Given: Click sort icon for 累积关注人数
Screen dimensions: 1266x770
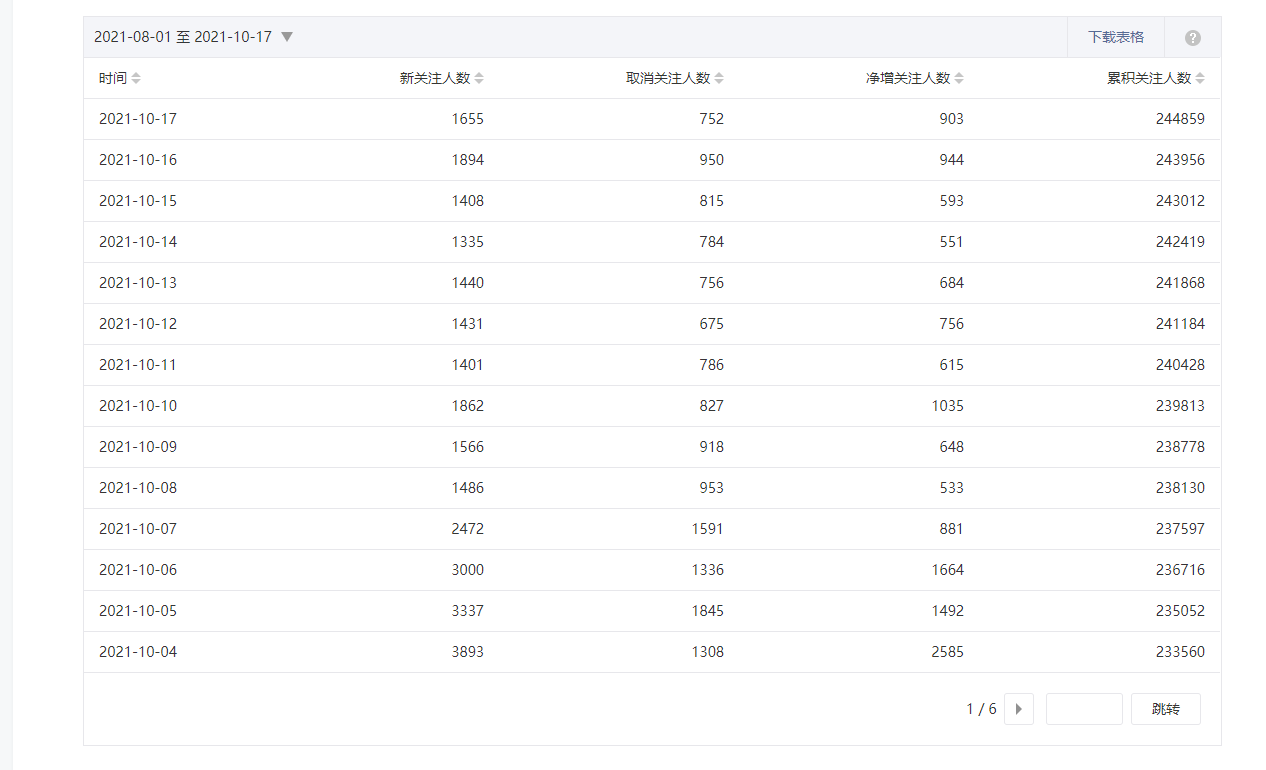Looking at the screenshot, I should coord(1200,78).
